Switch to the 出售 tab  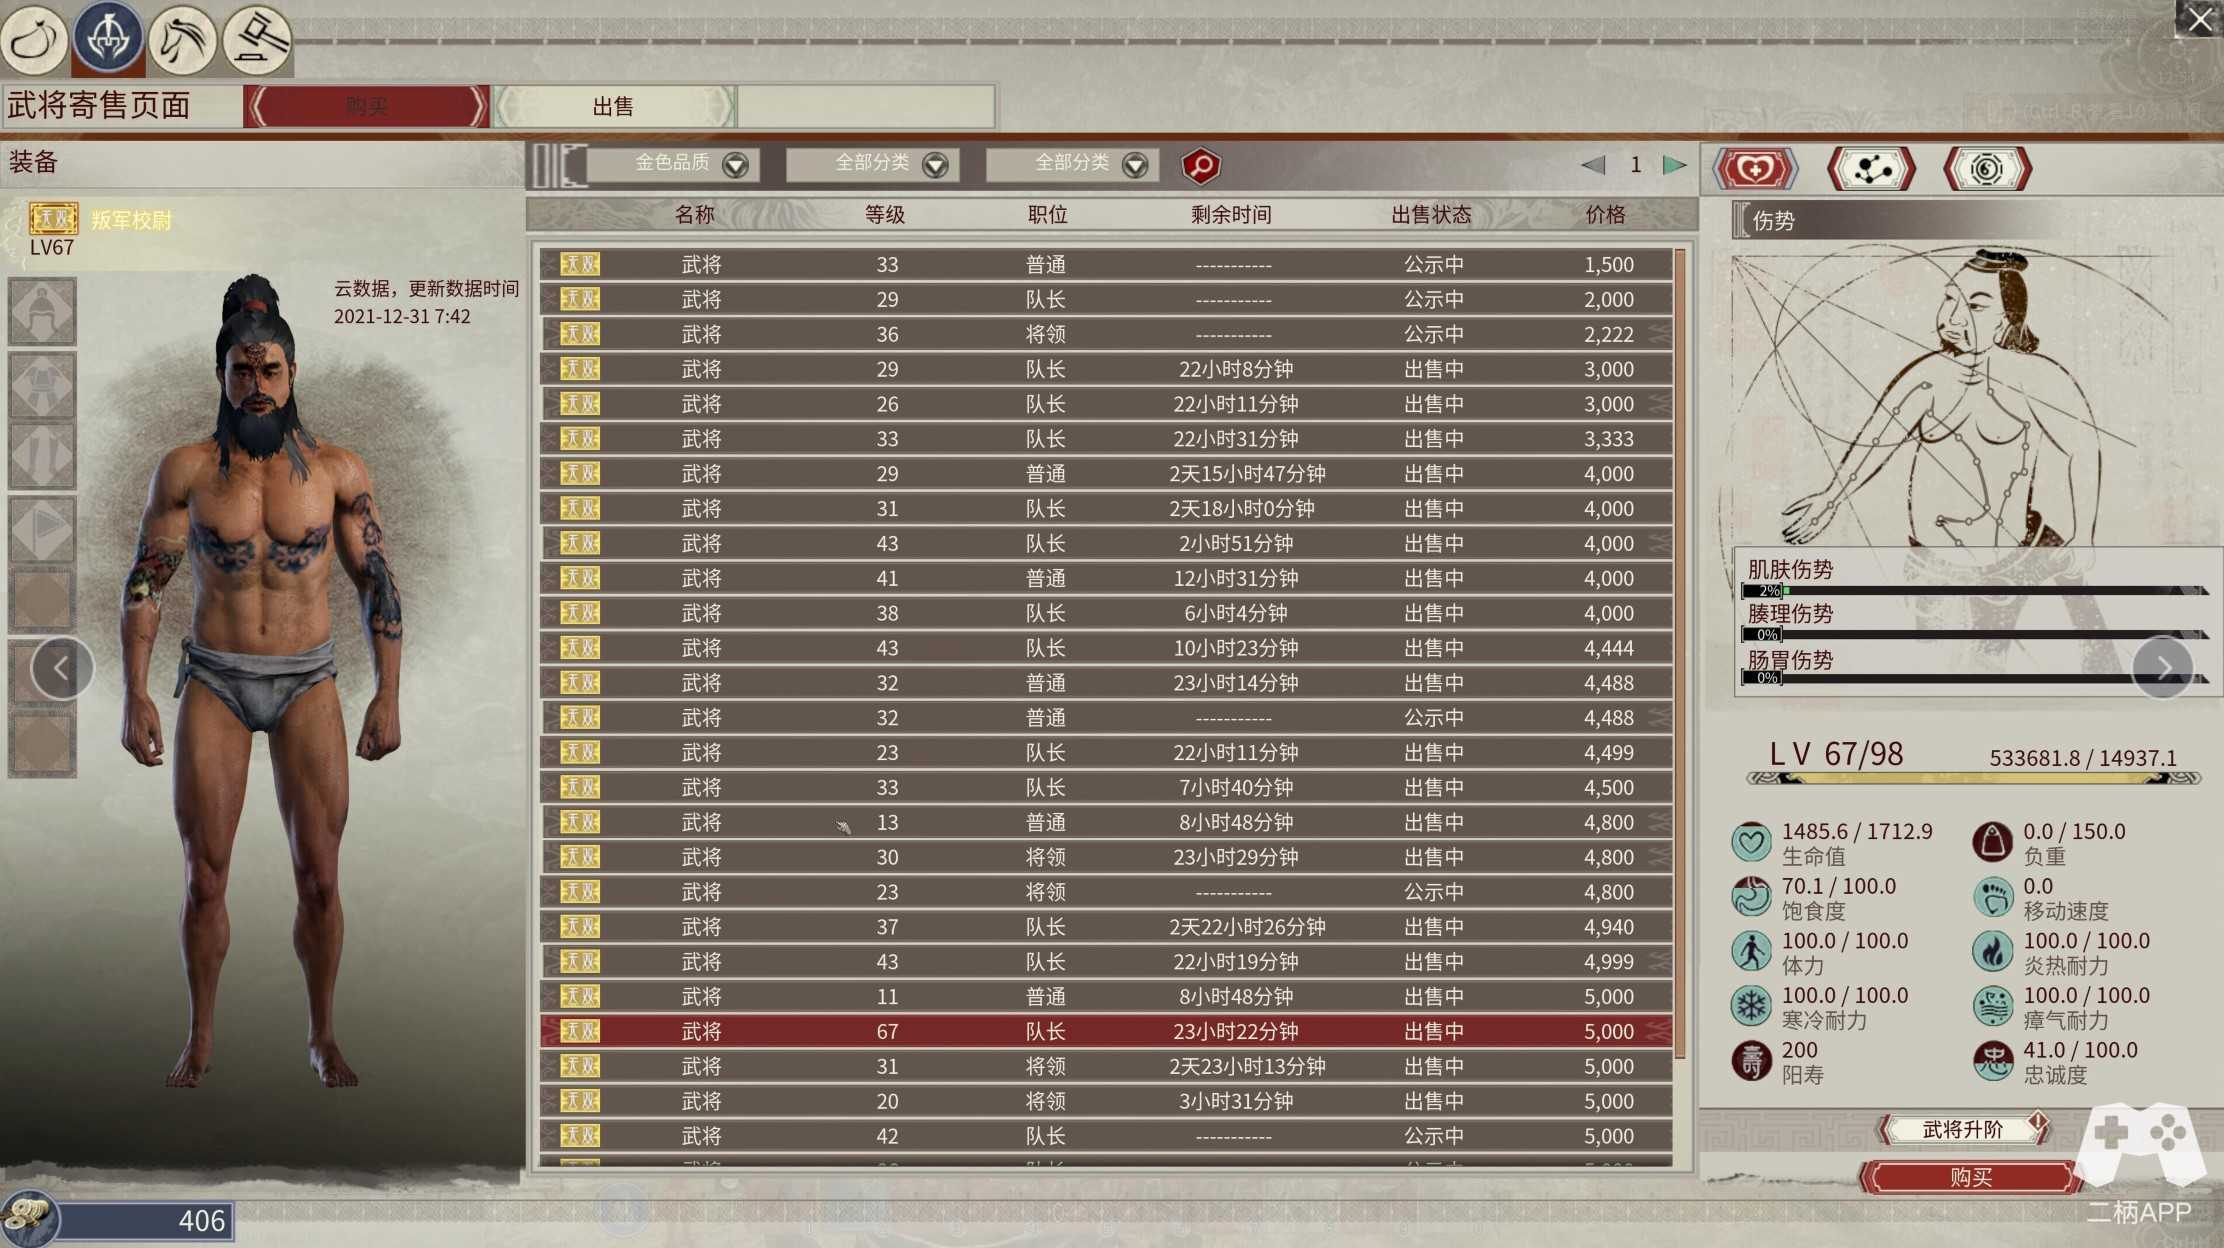point(614,106)
